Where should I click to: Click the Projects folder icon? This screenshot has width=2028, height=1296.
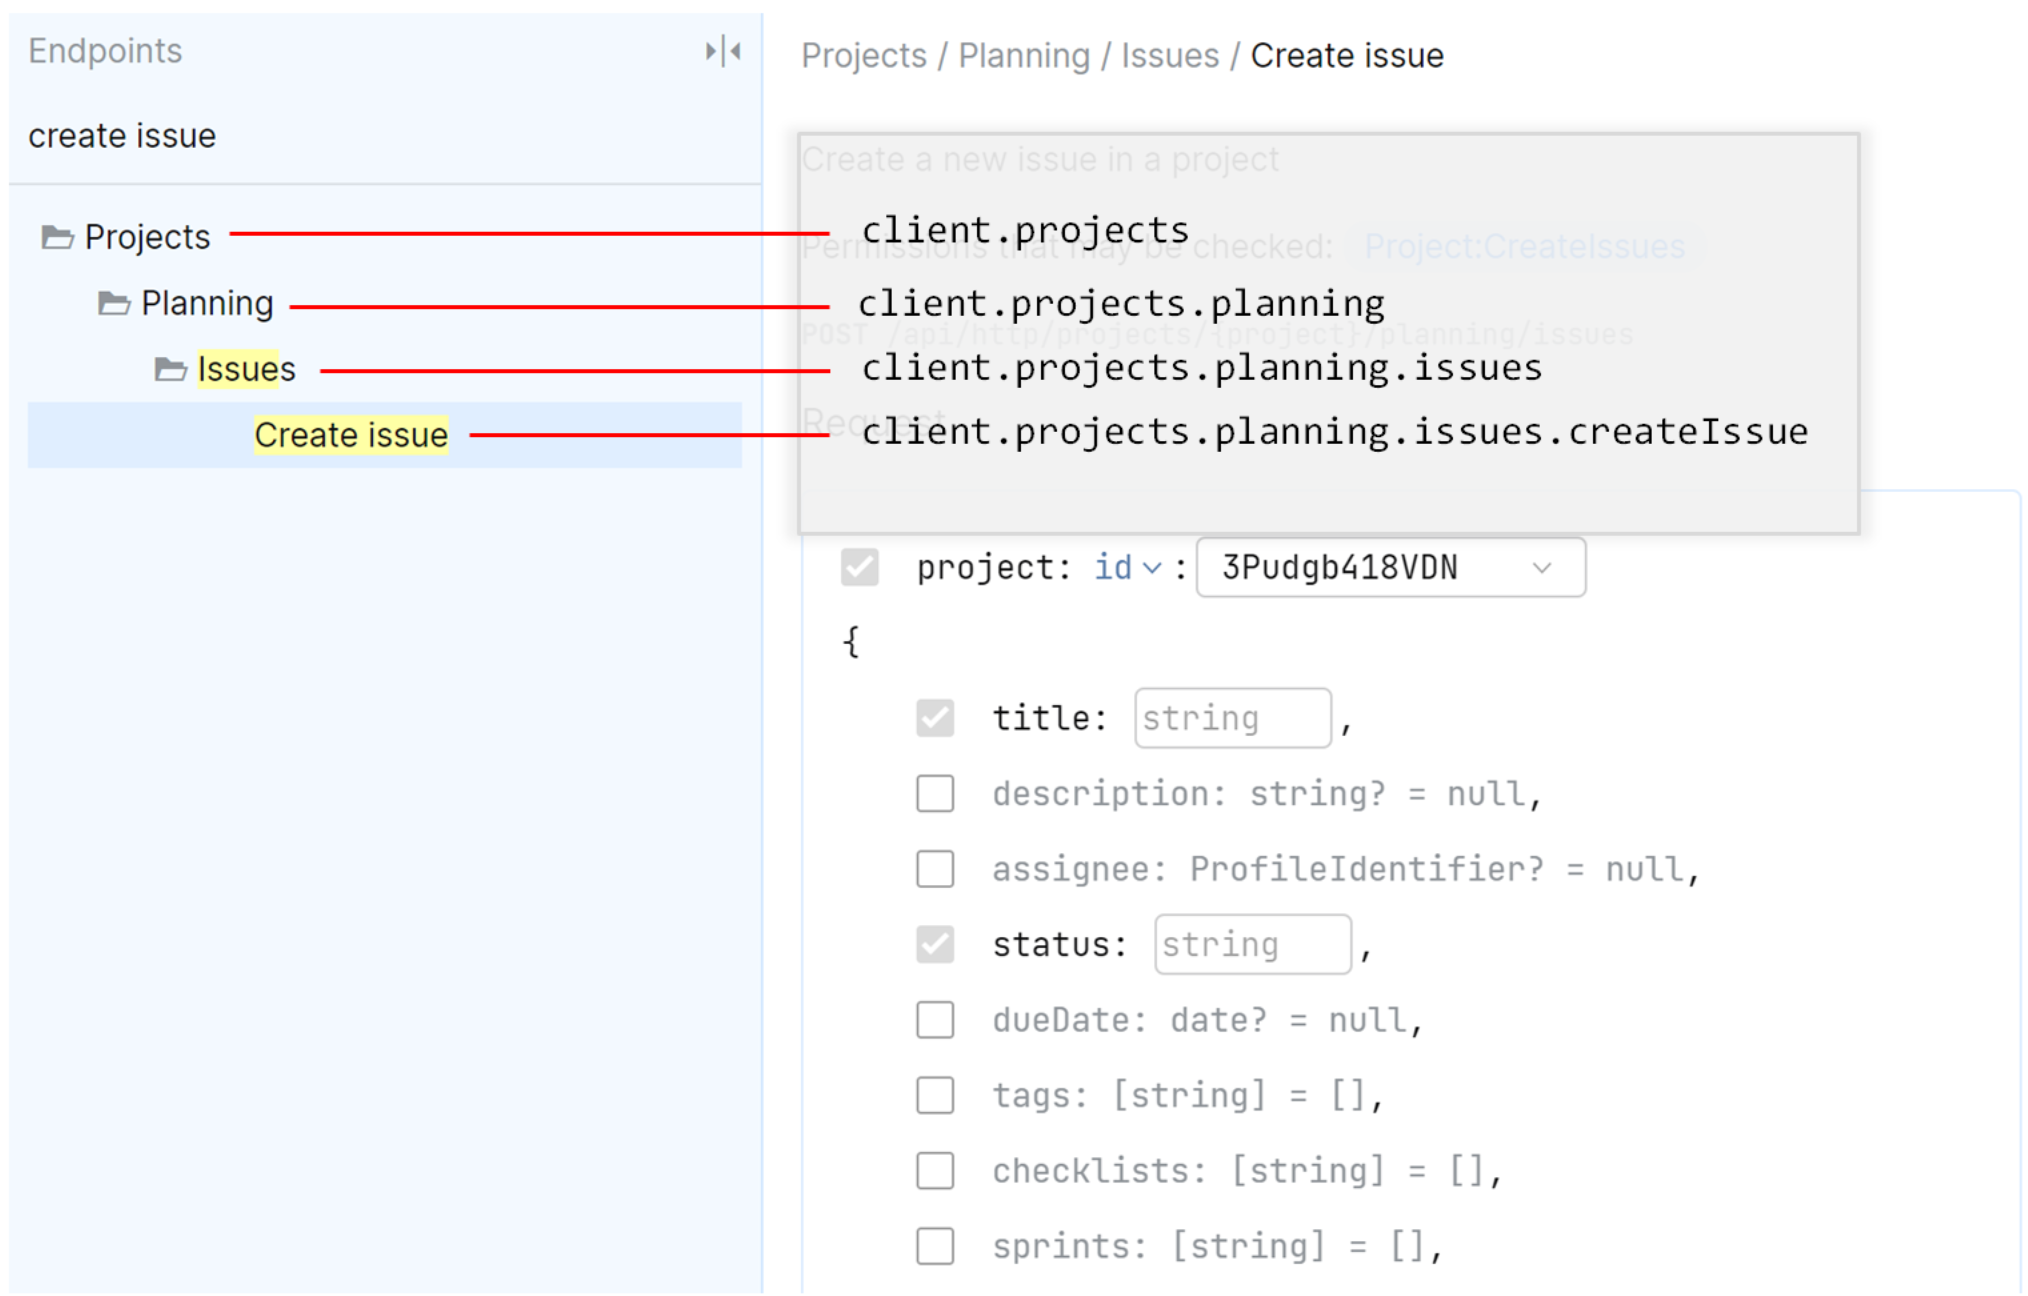click(57, 237)
